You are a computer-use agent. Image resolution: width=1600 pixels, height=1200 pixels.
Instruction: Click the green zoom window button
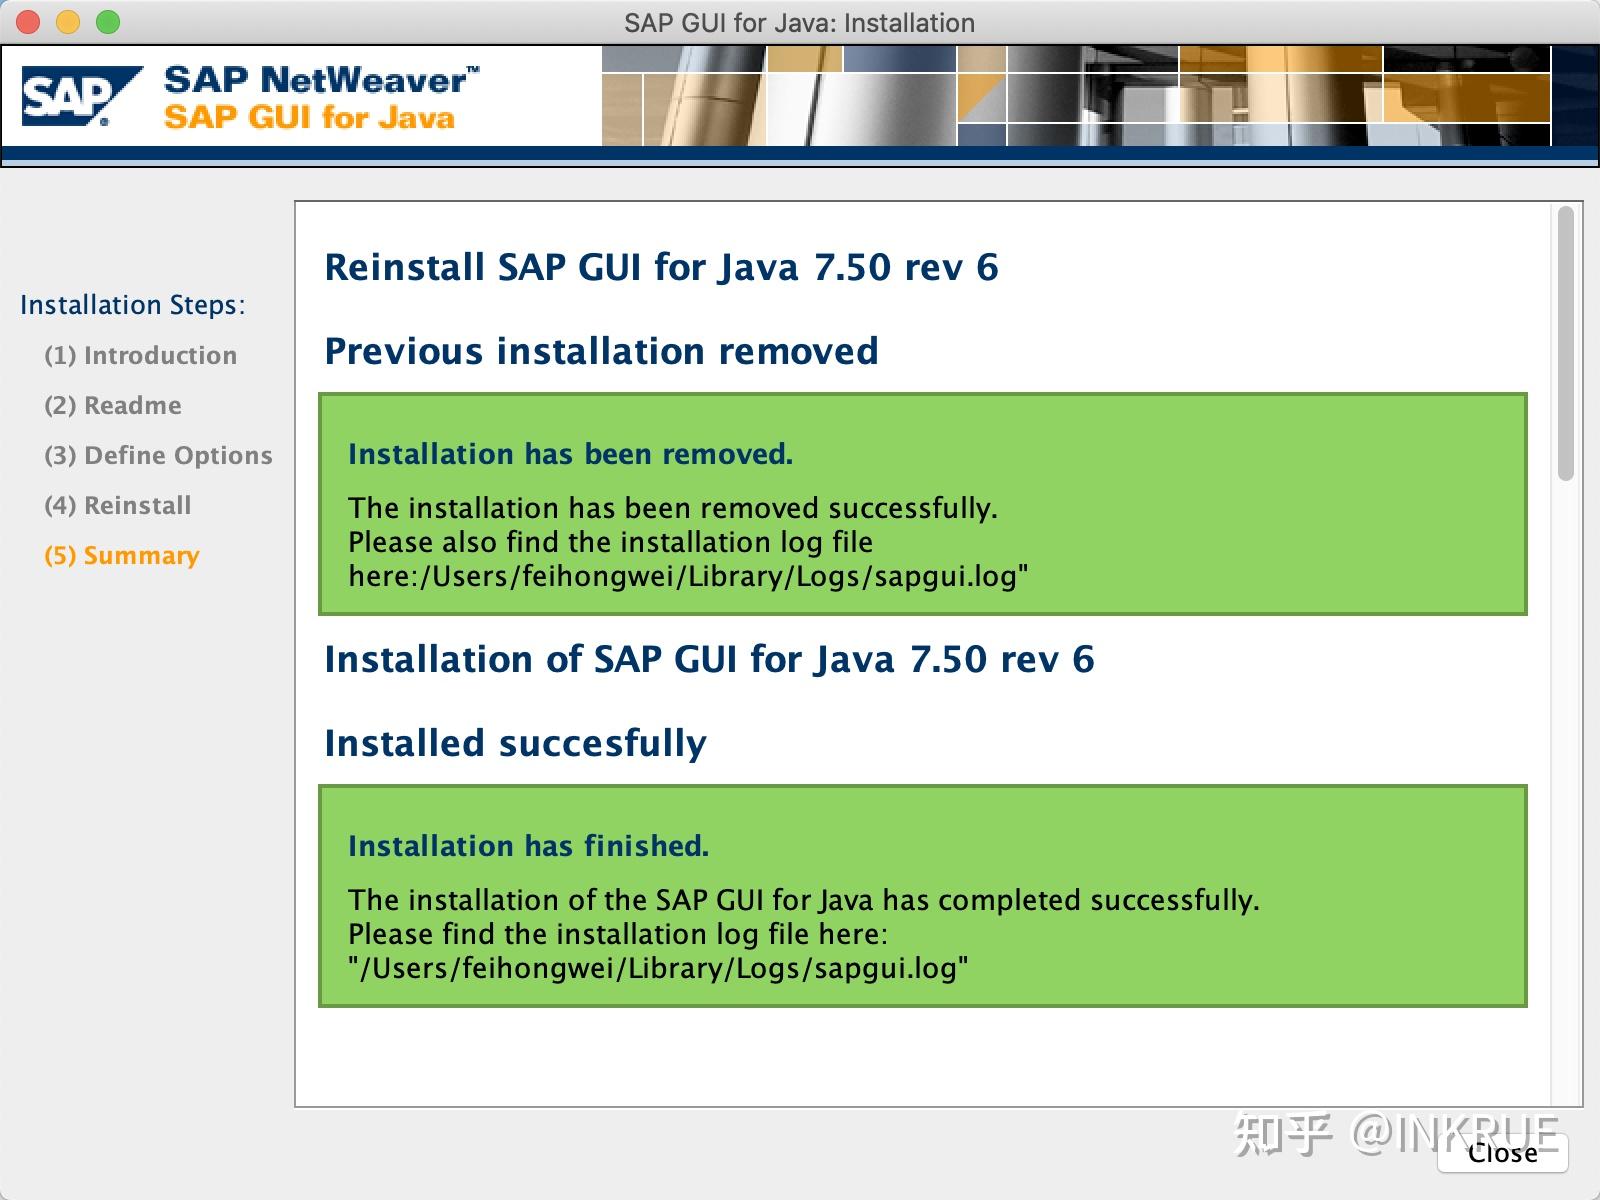pos(108,22)
